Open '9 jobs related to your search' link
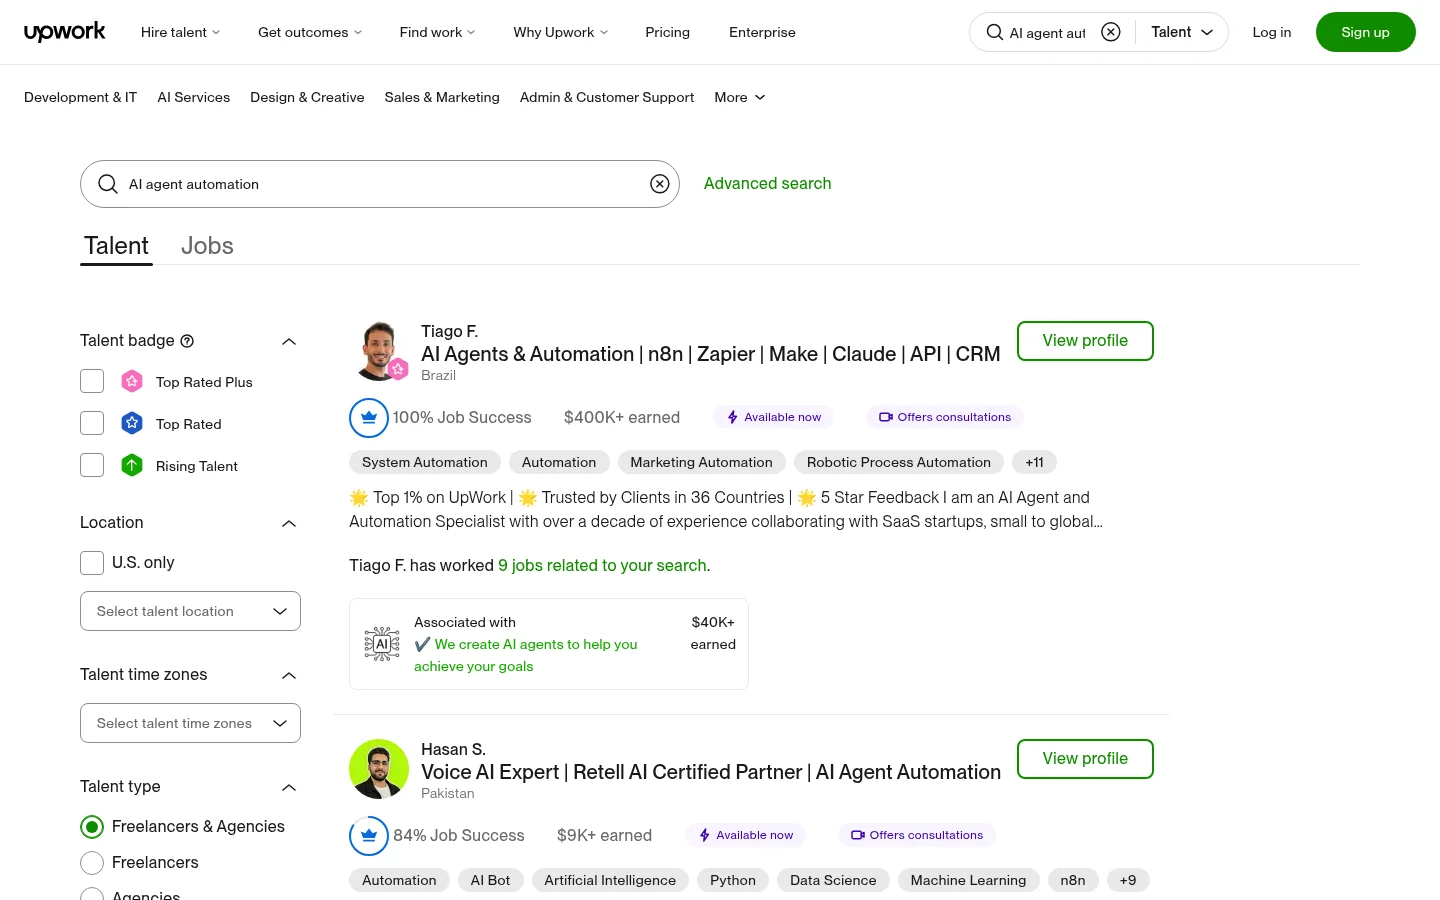1440x900 pixels. click(602, 565)
